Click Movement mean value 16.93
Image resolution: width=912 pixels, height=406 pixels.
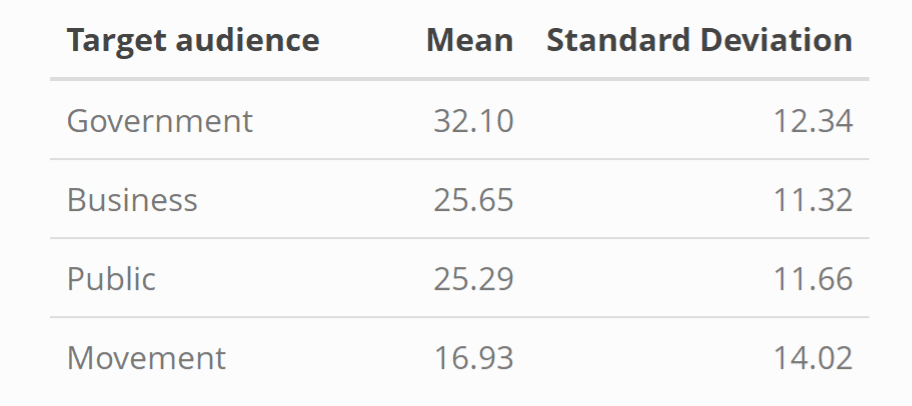pyautogui.click(x=473, y=357)
